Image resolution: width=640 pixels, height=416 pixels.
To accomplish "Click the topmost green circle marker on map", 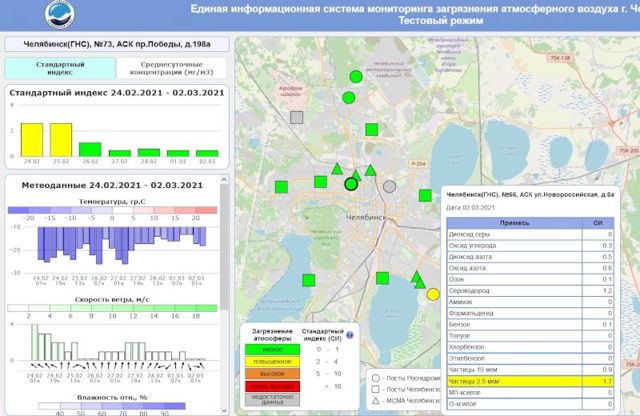I will click(x=354, y=77).
